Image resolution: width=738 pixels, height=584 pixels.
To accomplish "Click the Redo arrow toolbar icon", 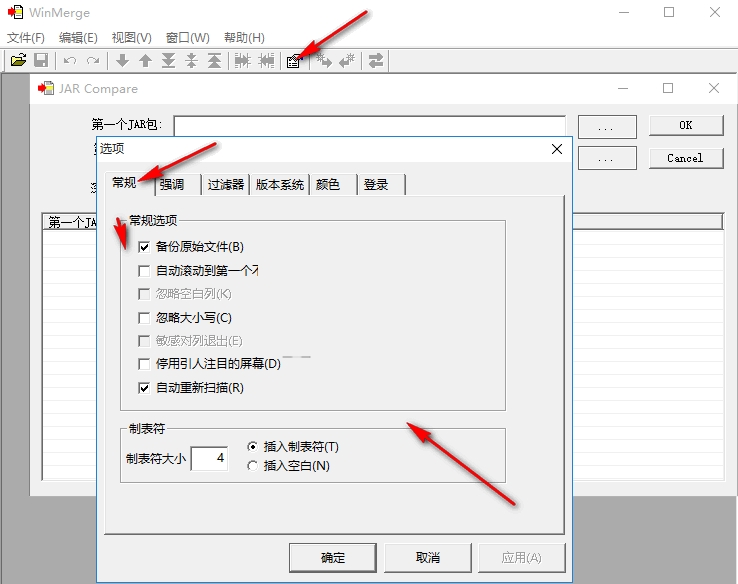I will 93,61.
